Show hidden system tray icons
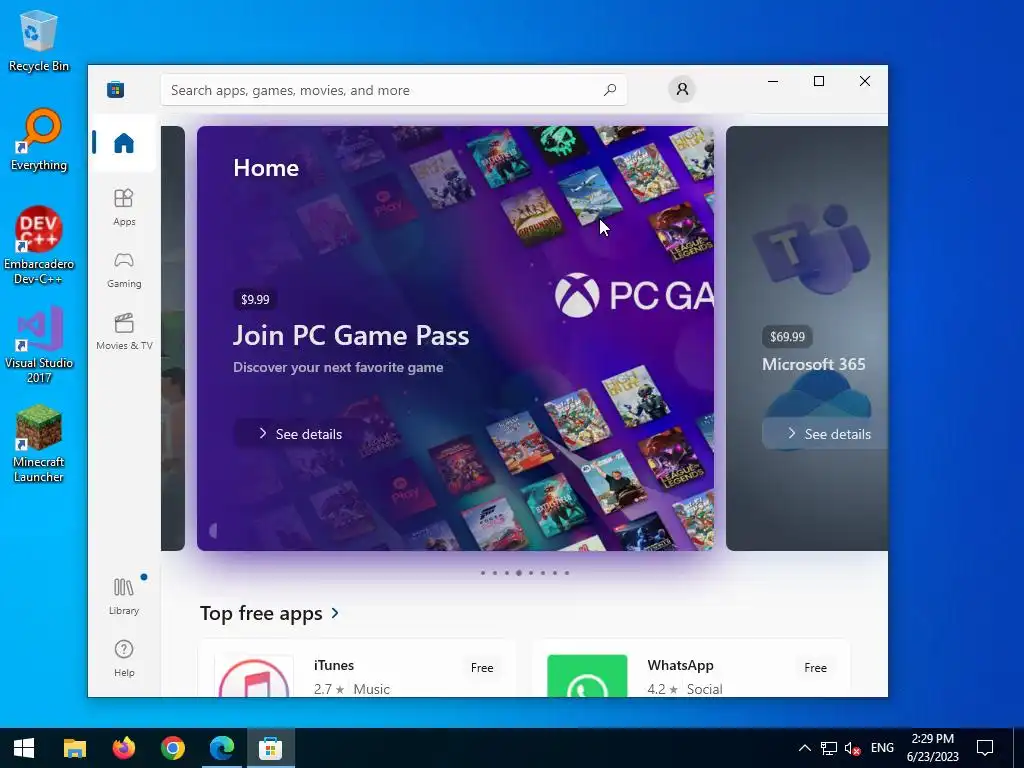The image size is (1024, 768). 805,748
